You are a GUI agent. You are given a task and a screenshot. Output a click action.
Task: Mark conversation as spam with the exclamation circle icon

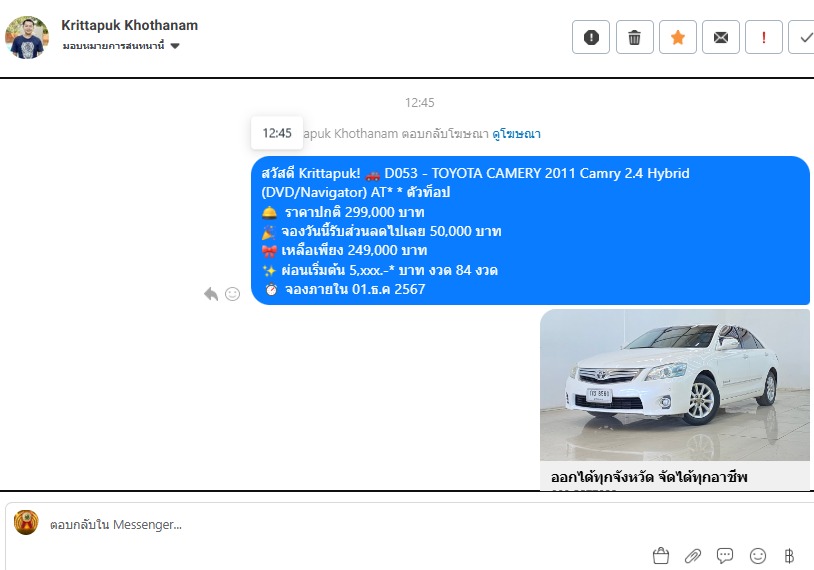(x=591, y=37)
